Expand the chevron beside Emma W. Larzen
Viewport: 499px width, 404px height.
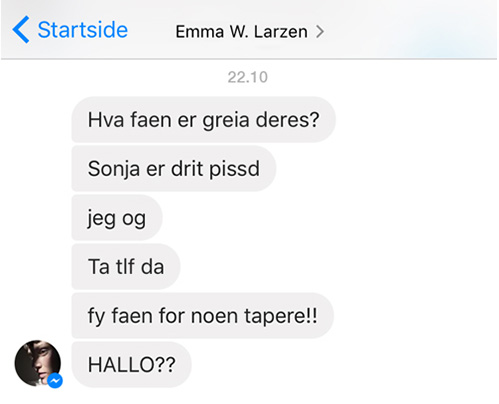320,32
